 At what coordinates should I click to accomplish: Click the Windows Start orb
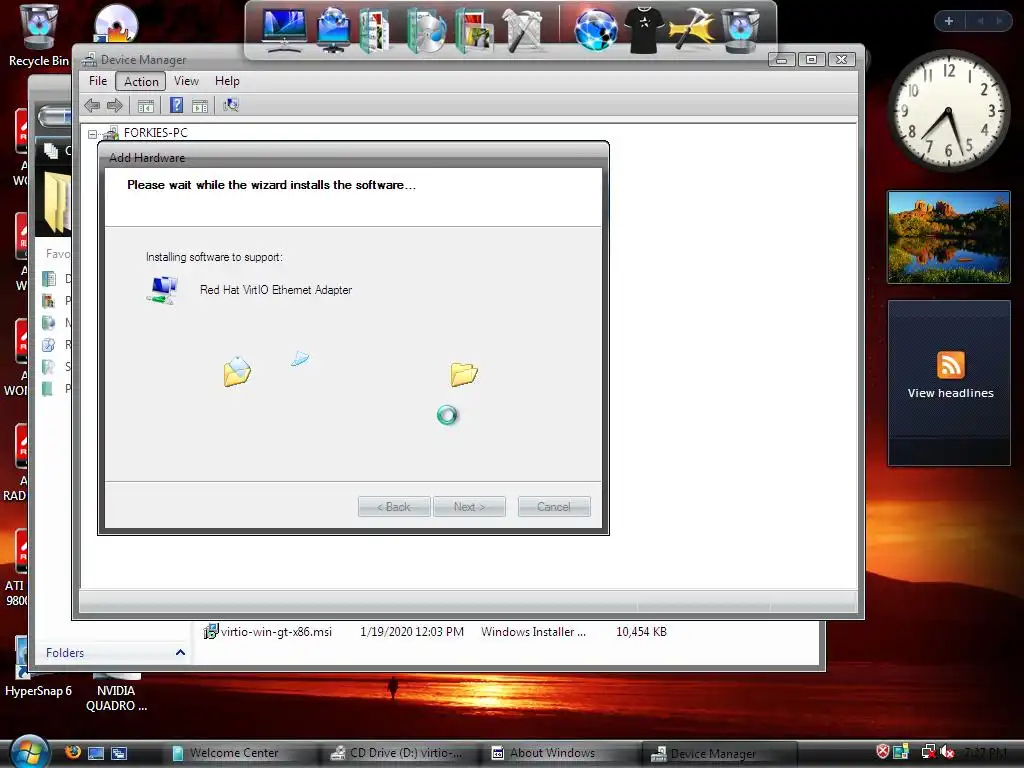tap(29, 752)
